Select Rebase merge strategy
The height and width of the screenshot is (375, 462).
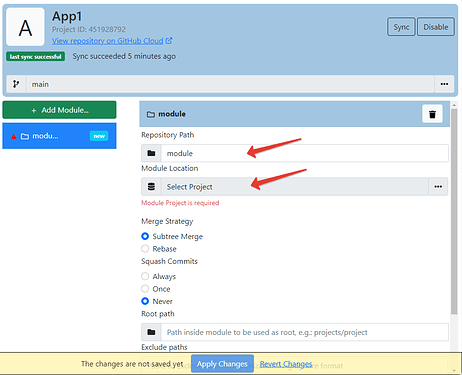pyautogui.click(x=145, y=249)
